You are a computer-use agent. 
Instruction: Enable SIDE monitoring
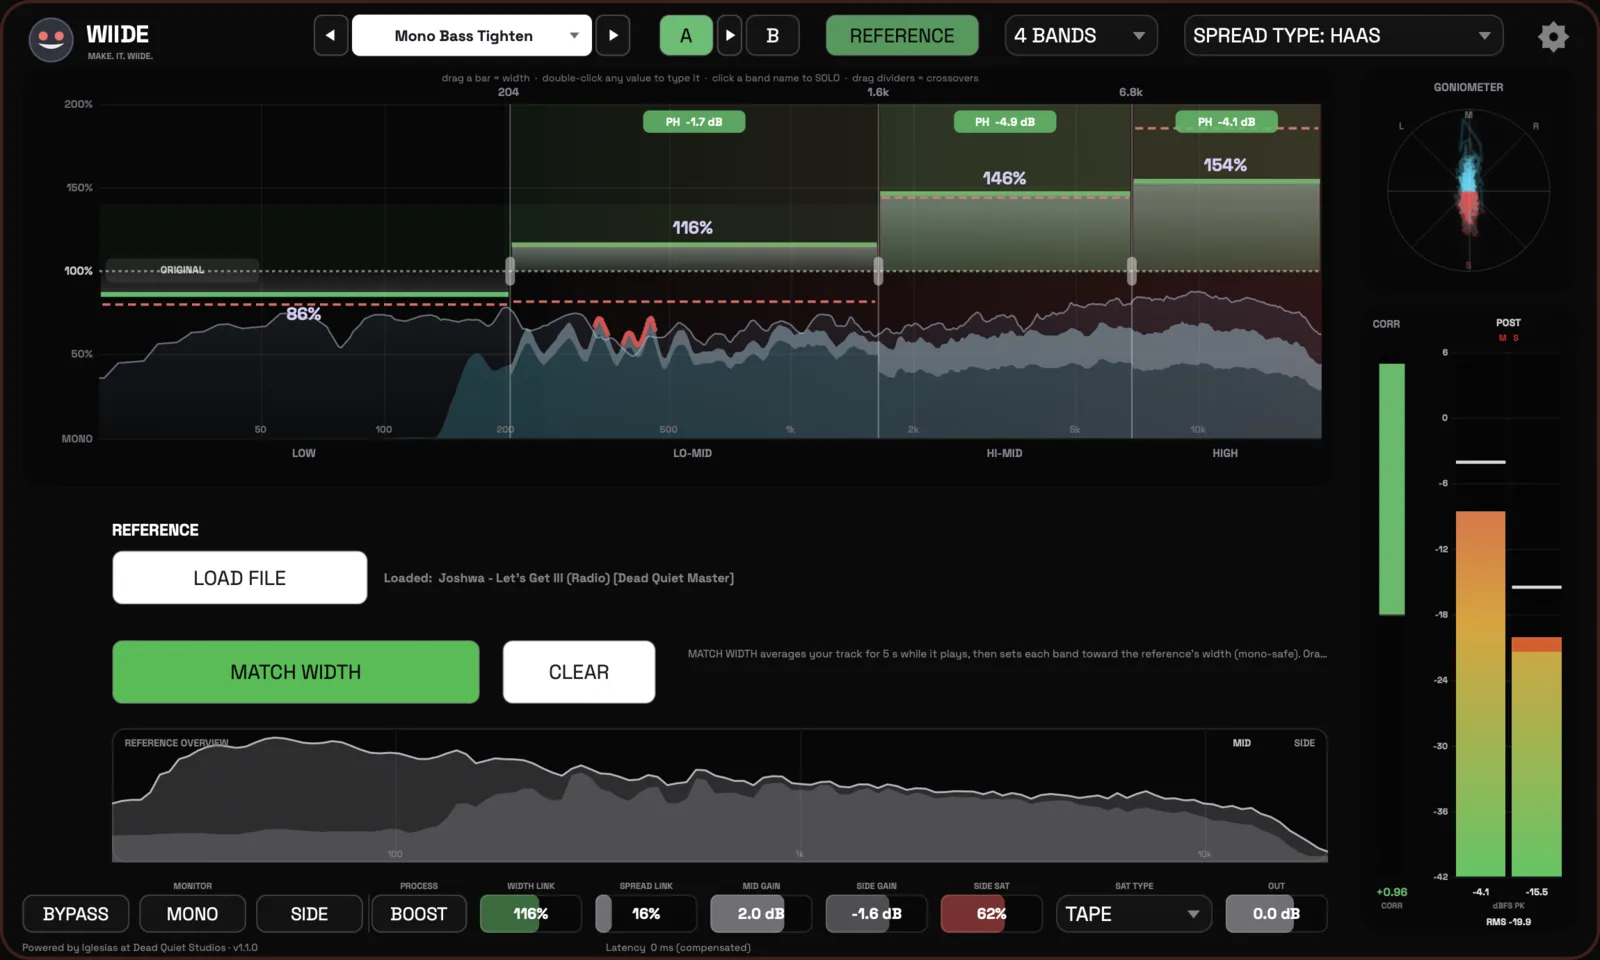click(309, 914)
